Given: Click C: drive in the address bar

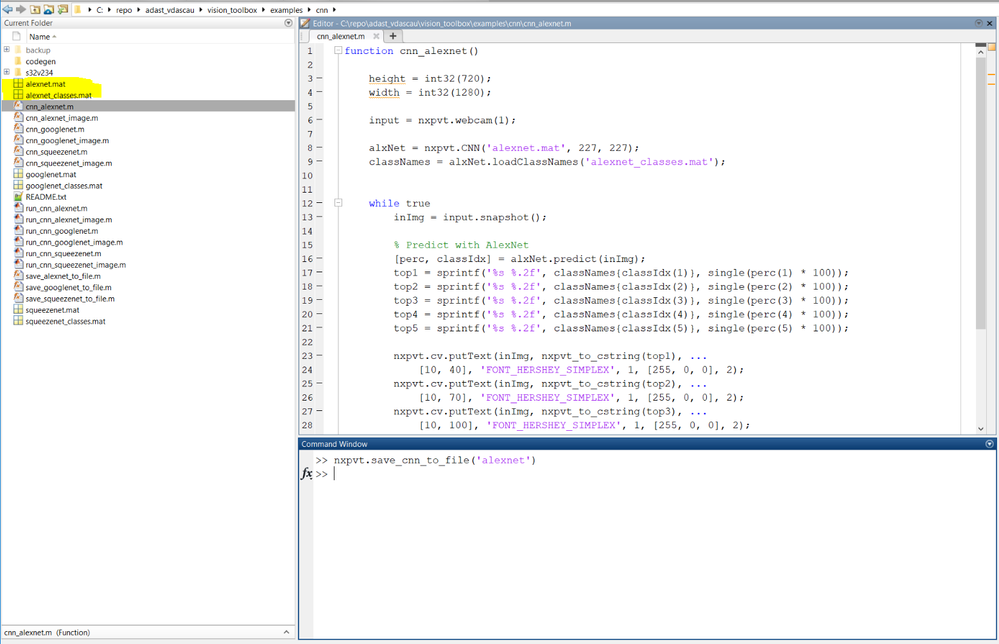Looking at the screenshot, I should tap(100, 10).
